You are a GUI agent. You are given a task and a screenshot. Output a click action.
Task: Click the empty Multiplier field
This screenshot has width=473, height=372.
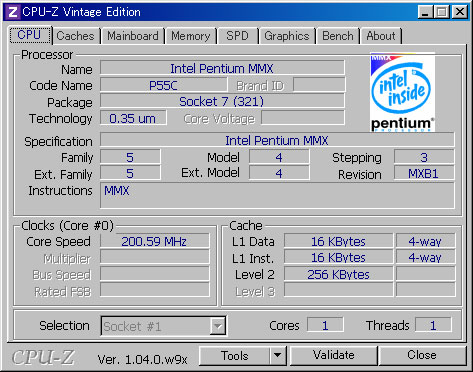(x=154, y=258)
